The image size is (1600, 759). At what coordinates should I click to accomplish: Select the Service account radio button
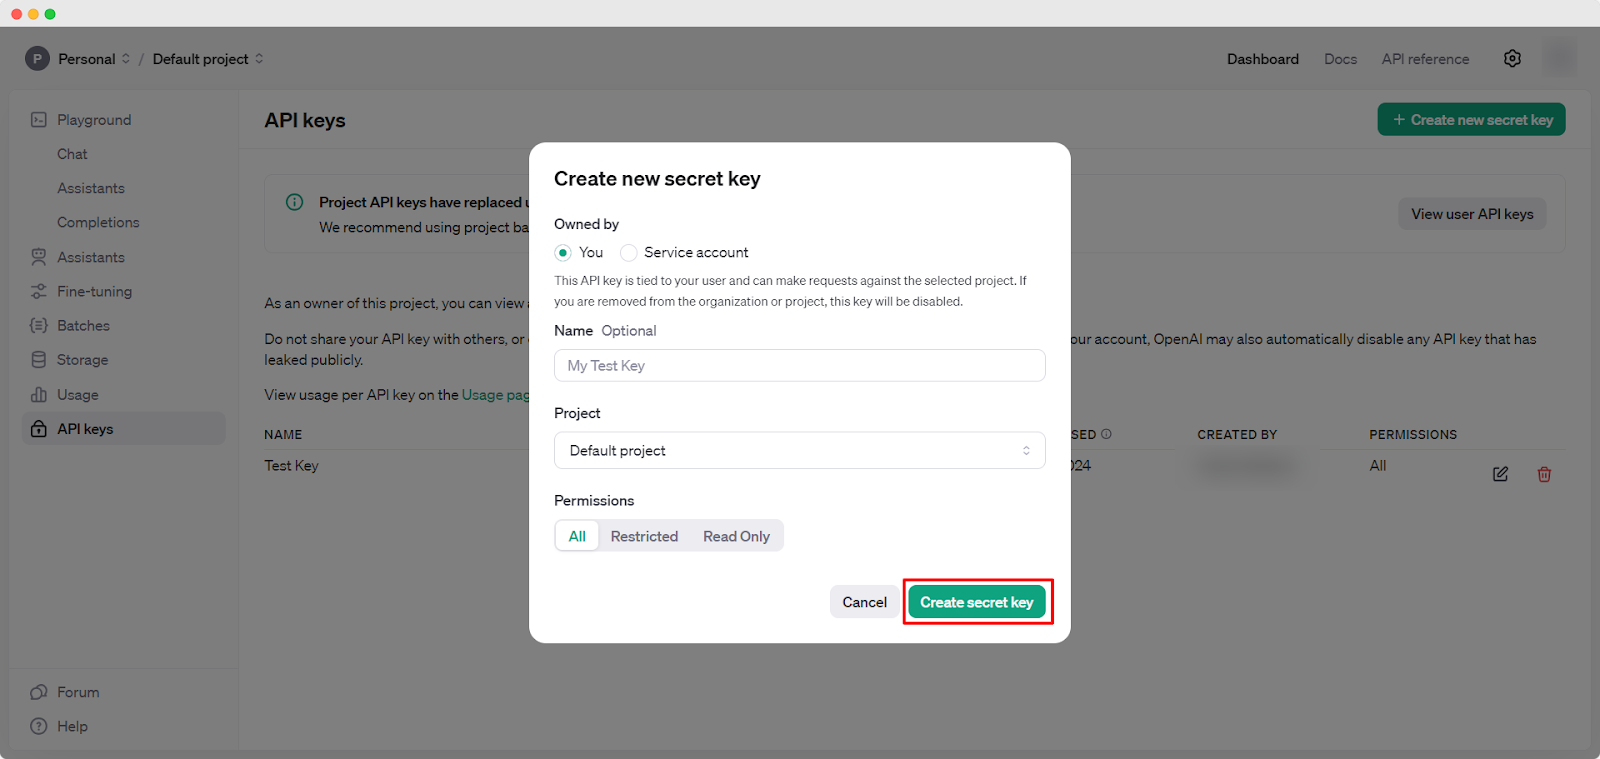click(x=628, y=253)
